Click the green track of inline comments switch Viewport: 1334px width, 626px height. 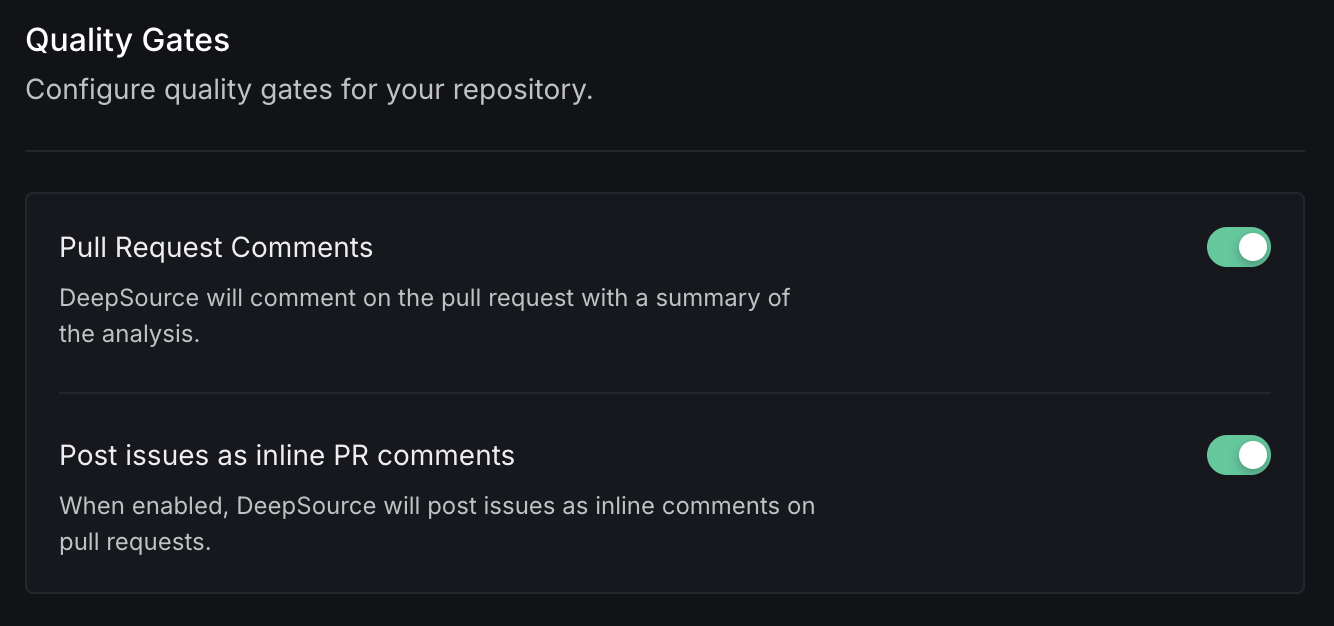pyautogui.click(x=1222, y=455)
